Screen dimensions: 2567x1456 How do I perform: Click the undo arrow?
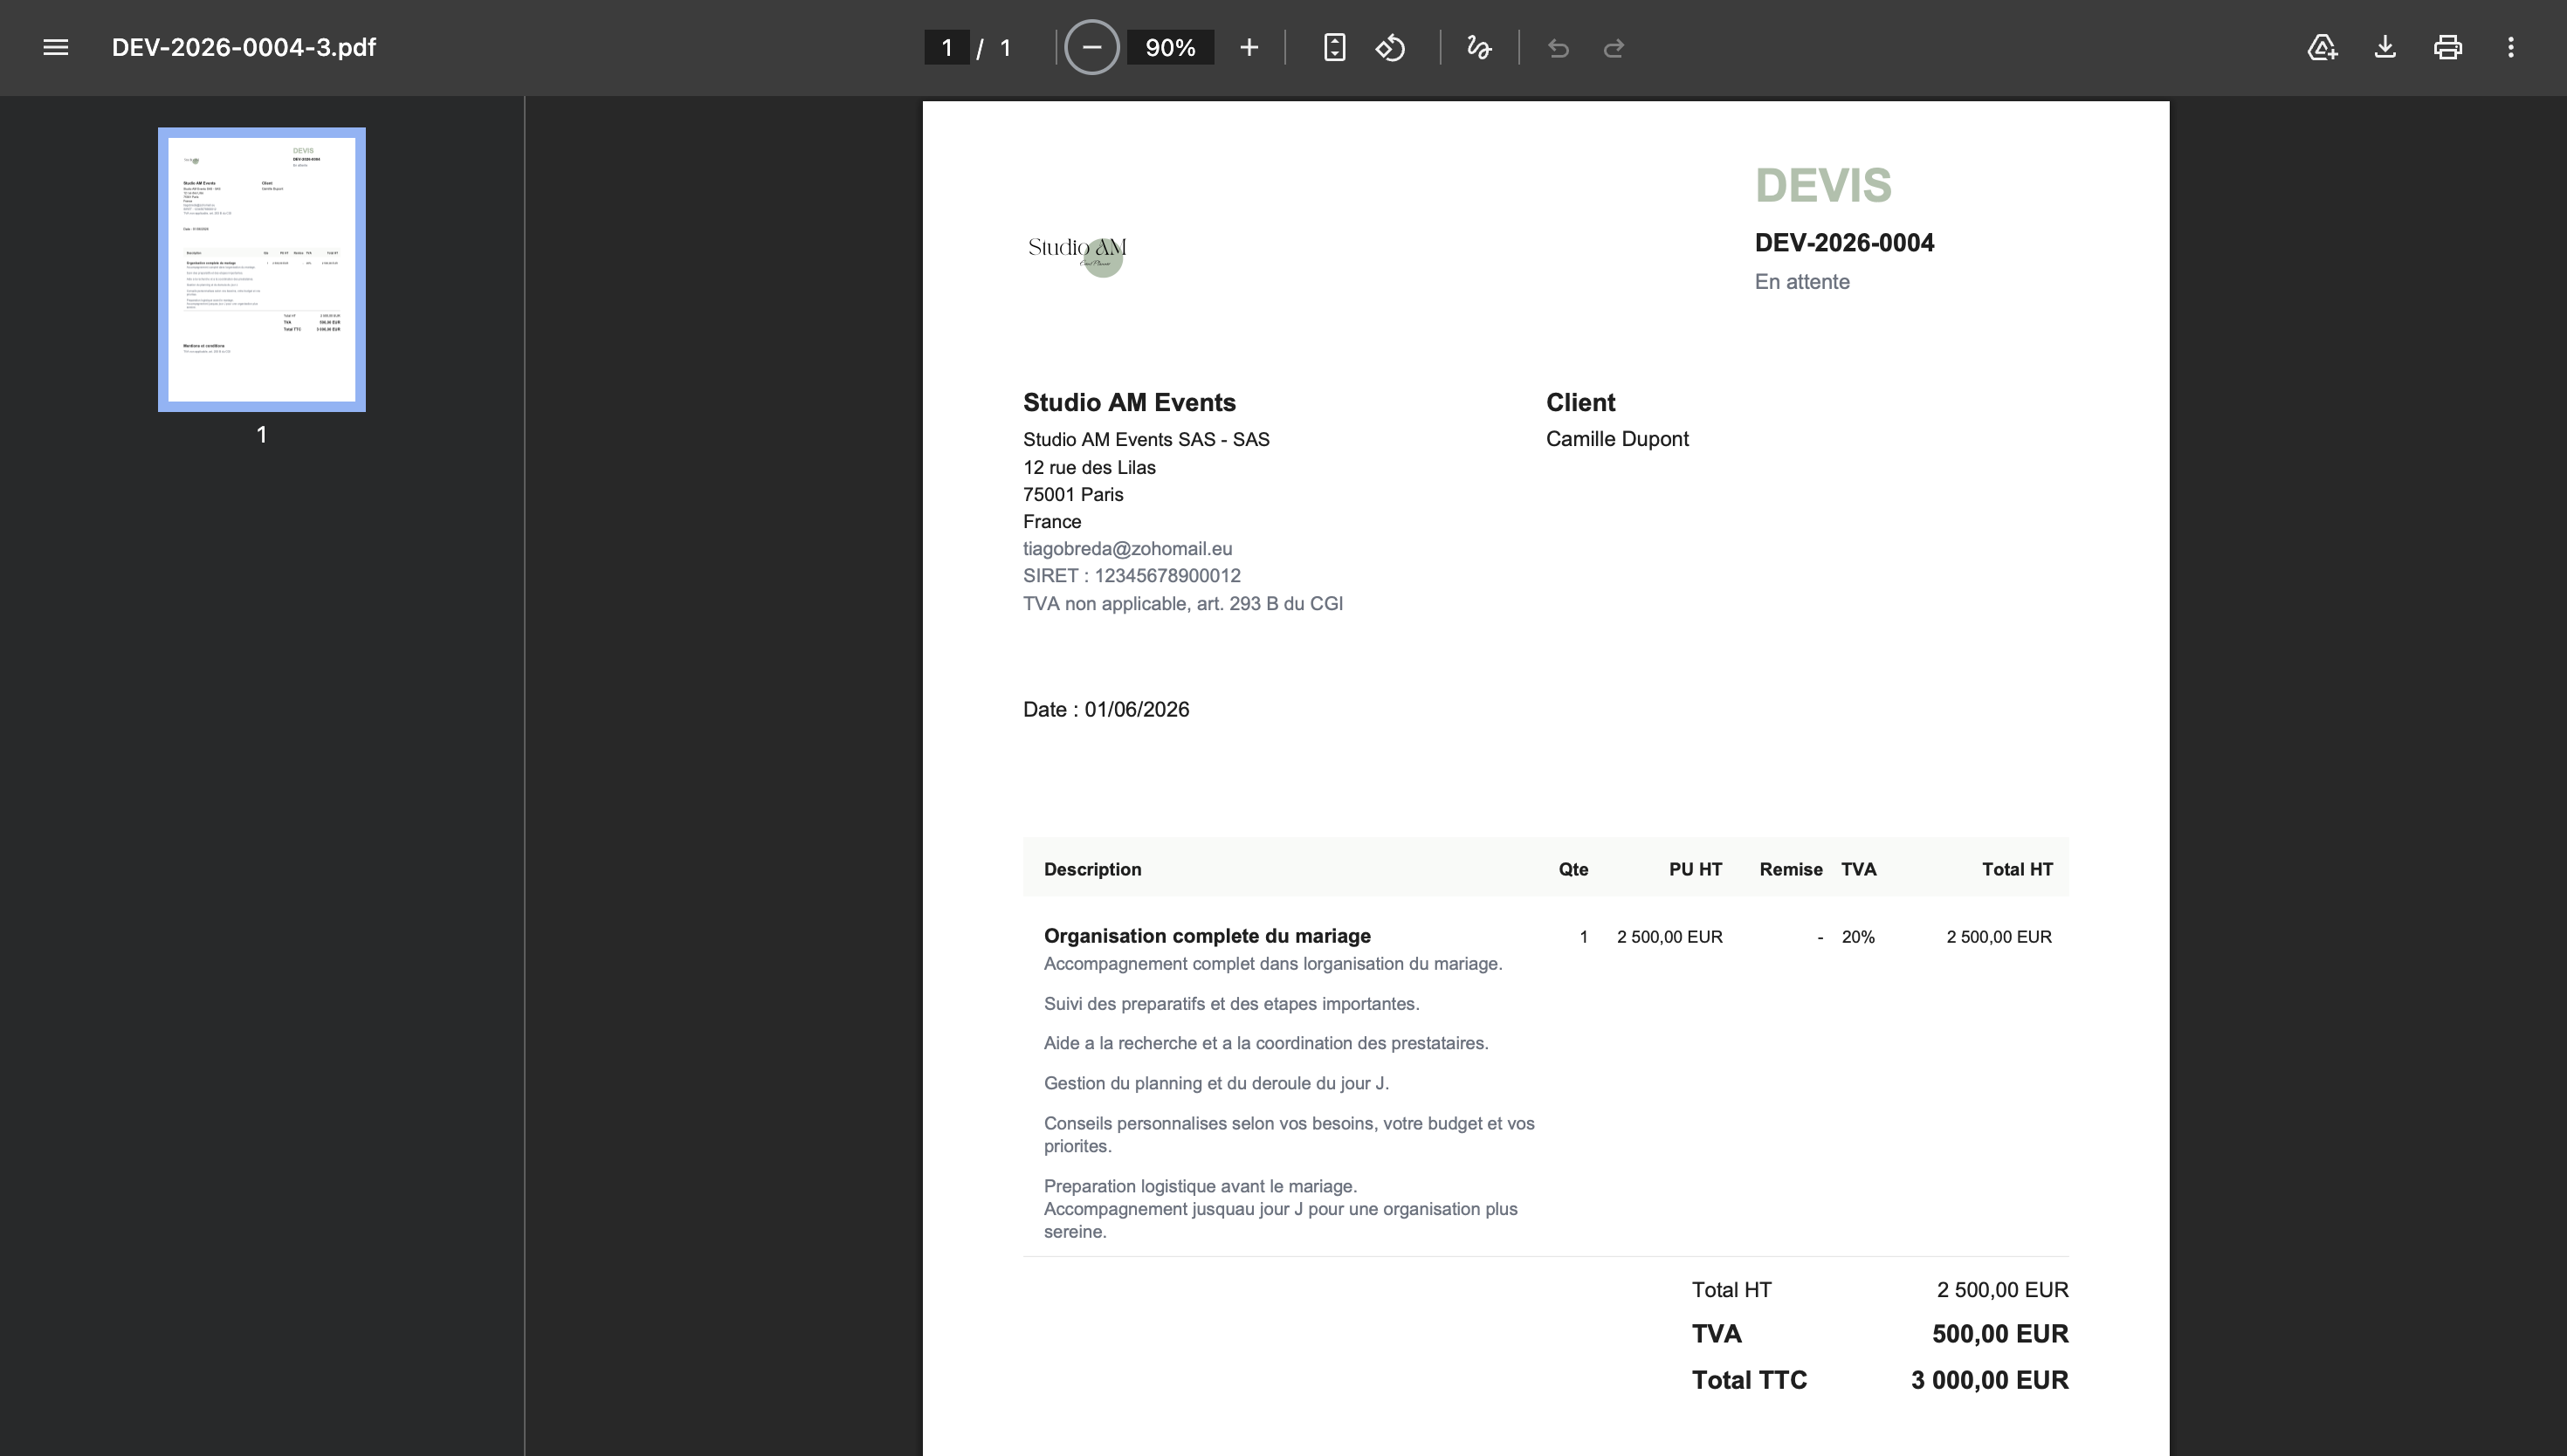point(1558,47)
